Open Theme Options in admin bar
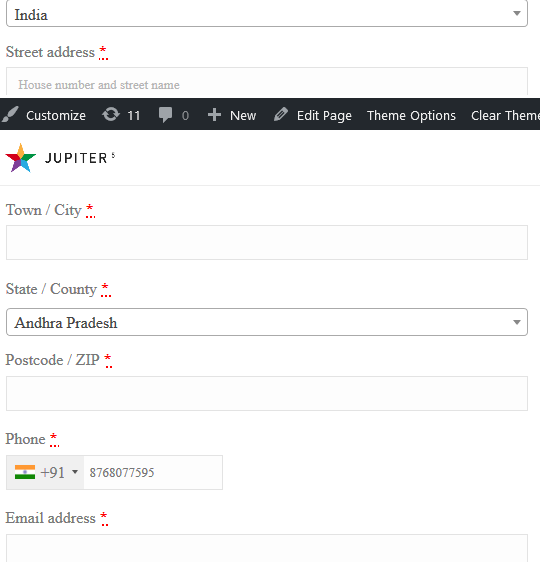540x562 pixels. (x=411, y=115)
